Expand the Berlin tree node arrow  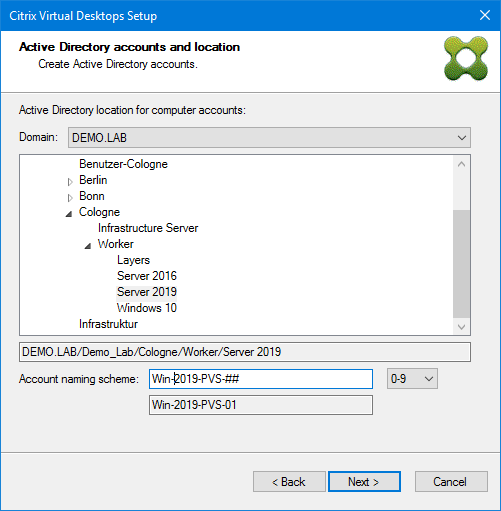[x=70, y=182]
